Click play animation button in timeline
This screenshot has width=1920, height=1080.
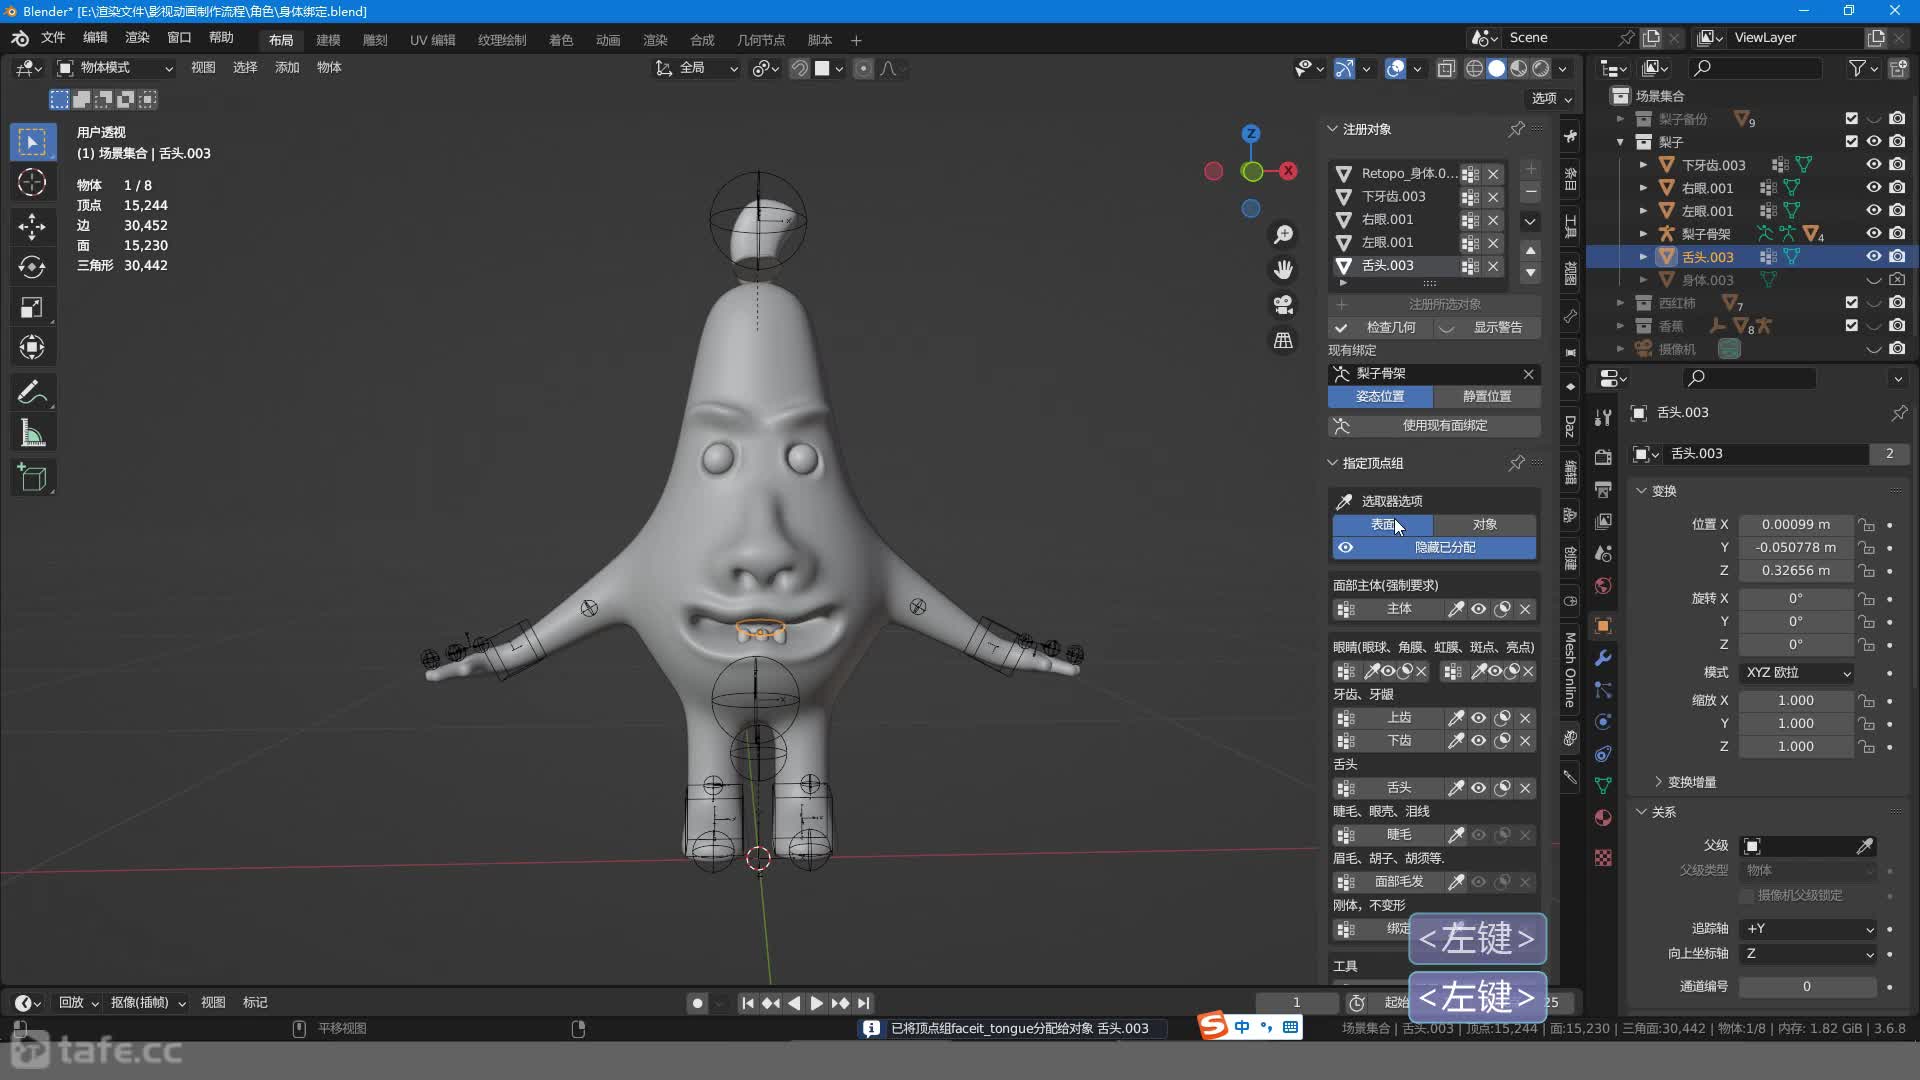click(816, 1003)
